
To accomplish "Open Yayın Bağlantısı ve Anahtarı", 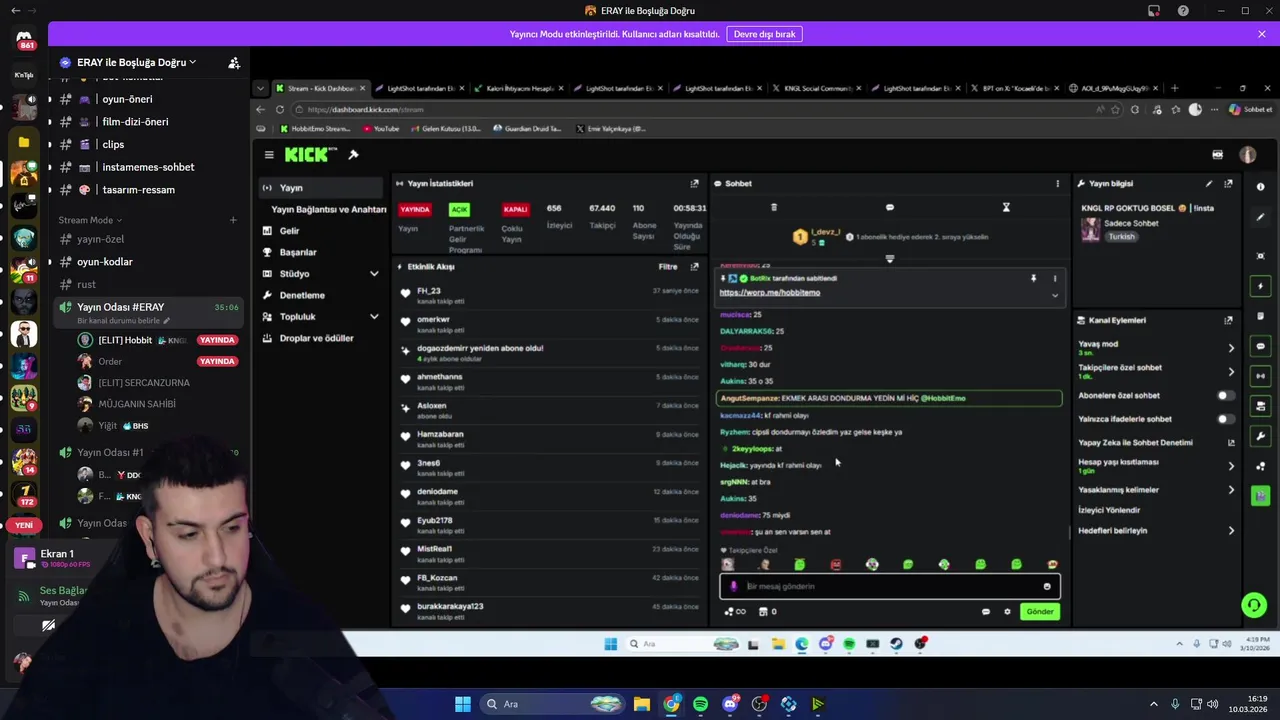I will pos(328,209).
